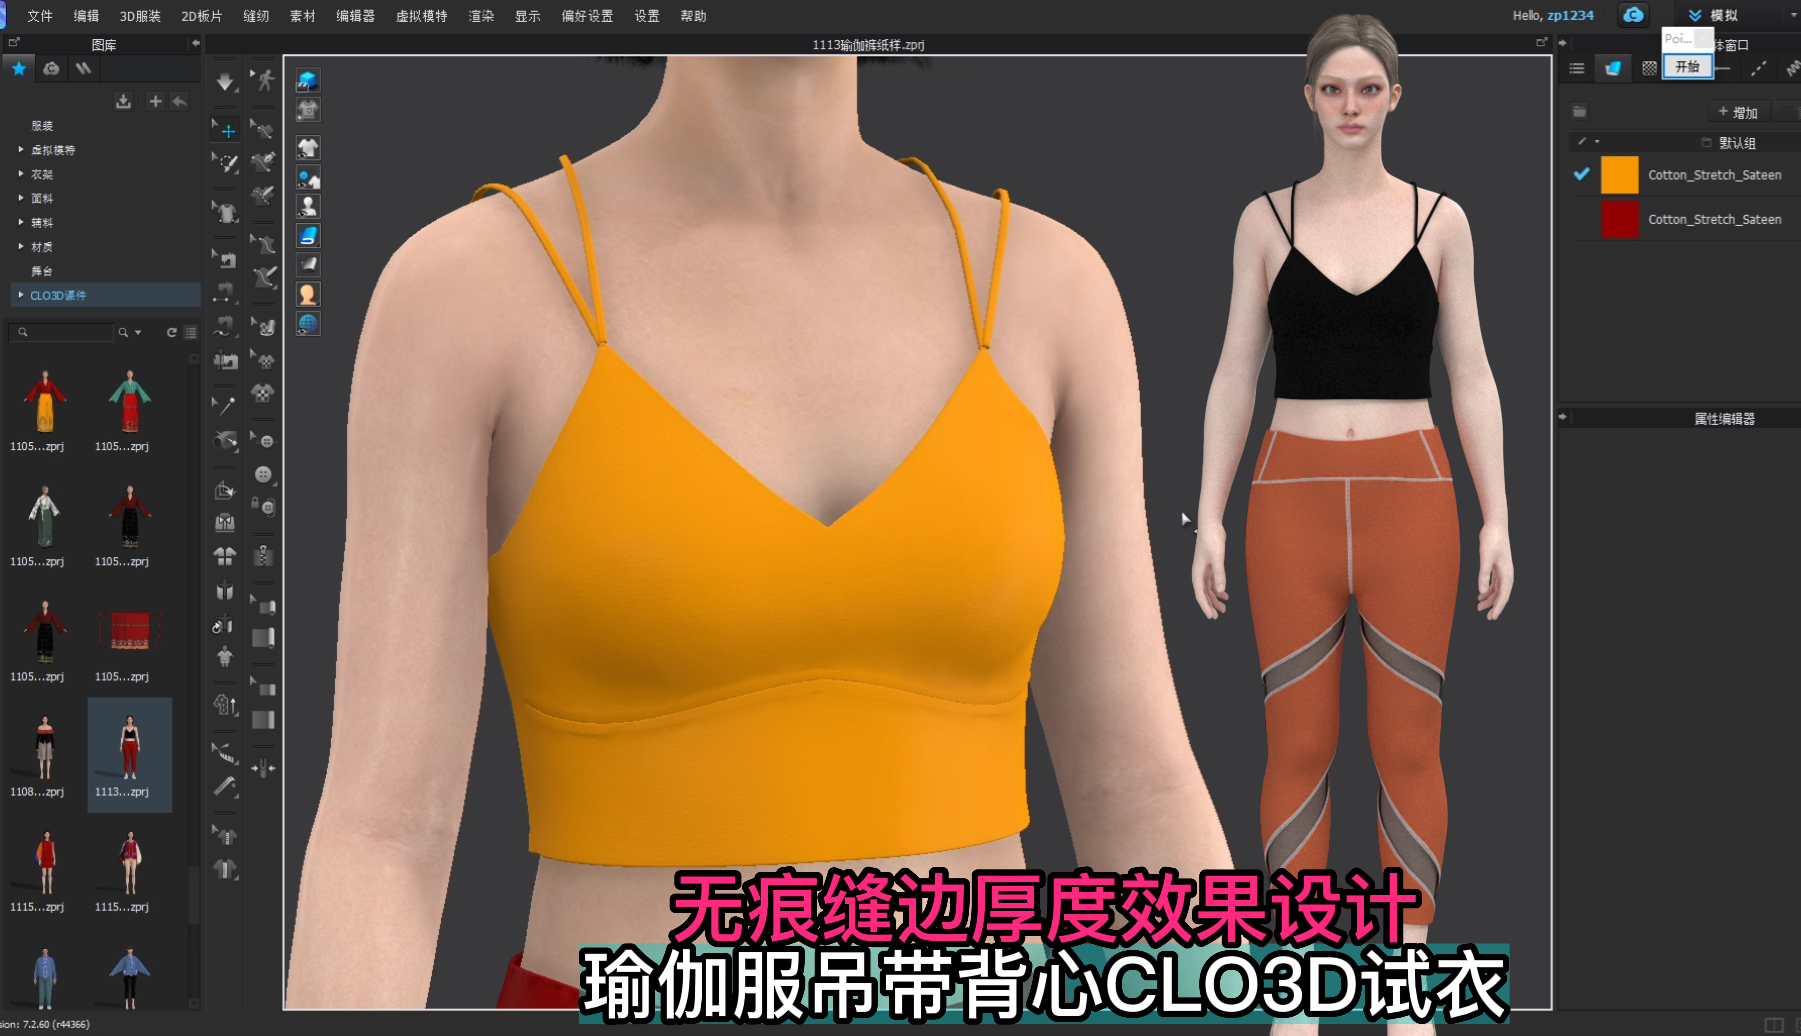Open the 缝纫 menu

click(x=256, y=16)
